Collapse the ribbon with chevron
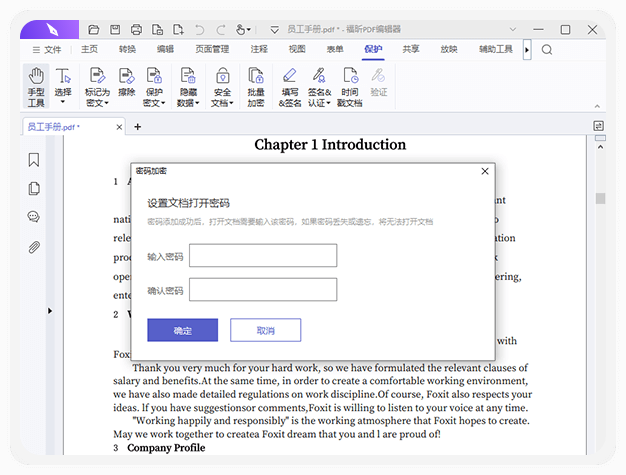The image size is (626, 475). 597,106
